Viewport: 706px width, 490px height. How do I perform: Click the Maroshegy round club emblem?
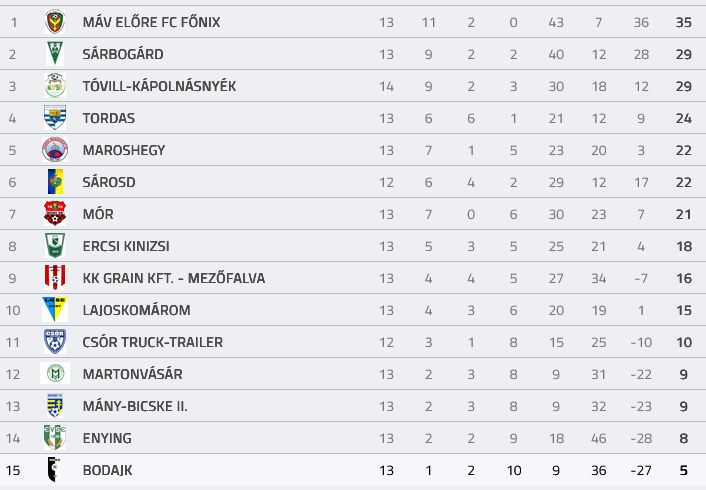click(55, 150)
